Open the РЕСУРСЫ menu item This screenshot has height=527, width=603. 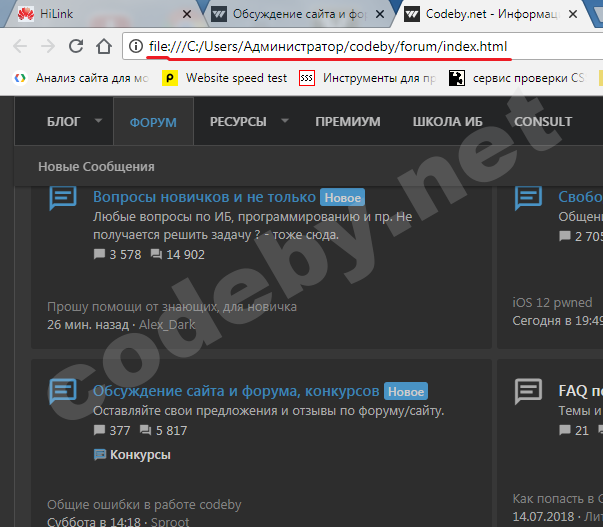pos(238,122)
